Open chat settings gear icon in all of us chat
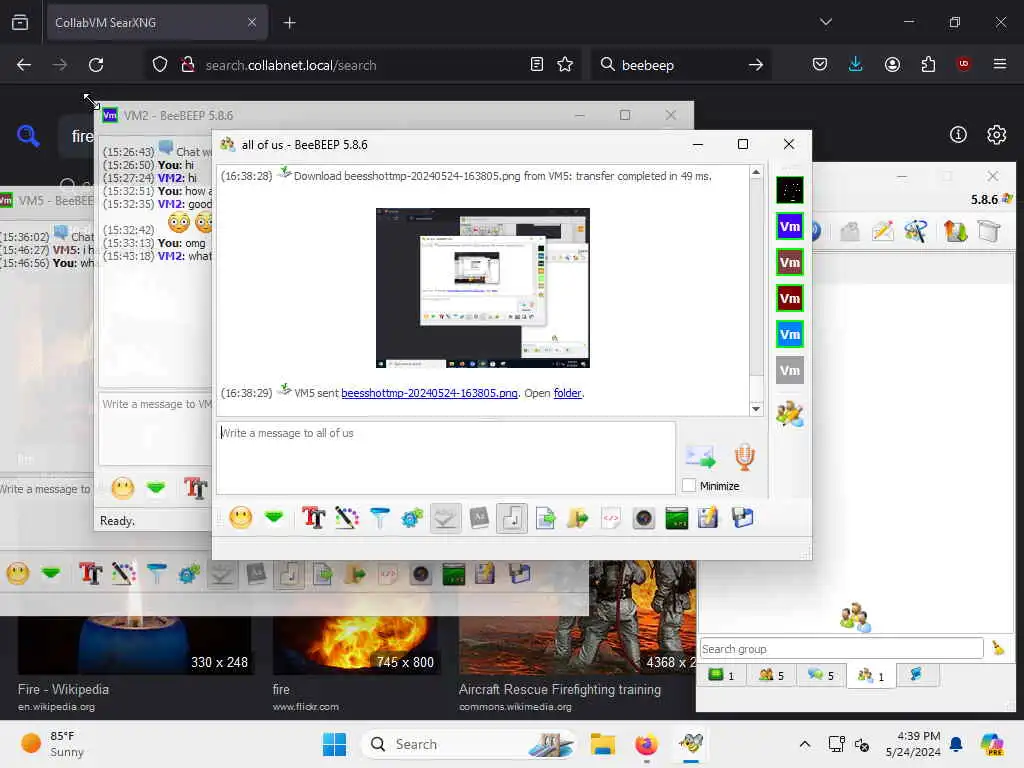Screen dimensions: 1024x768 click(x=412, y=518)
